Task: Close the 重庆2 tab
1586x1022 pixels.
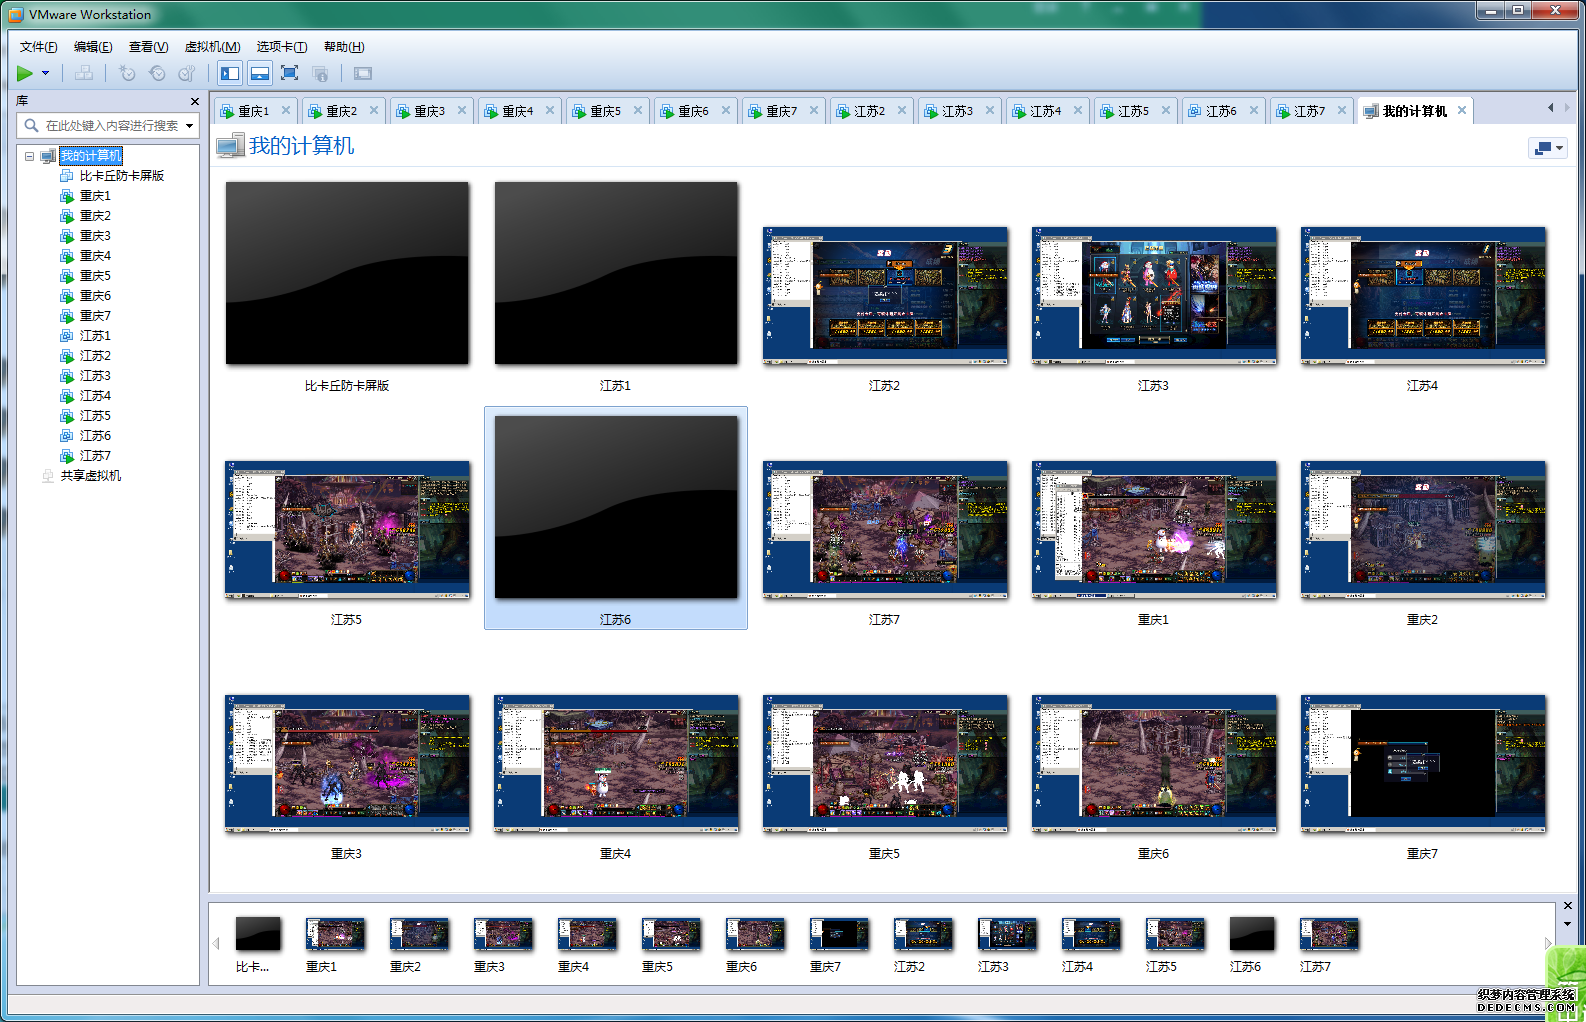Action: (374, 110)
